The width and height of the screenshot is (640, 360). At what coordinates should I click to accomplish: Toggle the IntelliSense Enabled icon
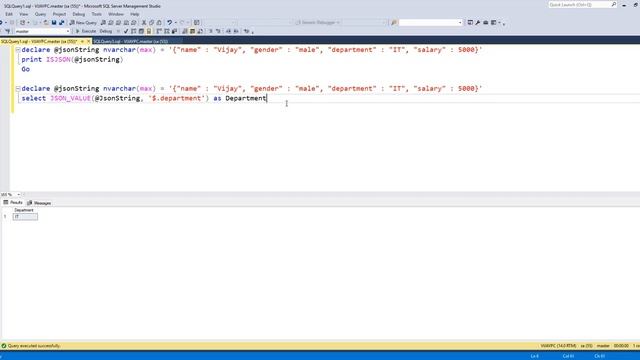(x=149, y=31)
